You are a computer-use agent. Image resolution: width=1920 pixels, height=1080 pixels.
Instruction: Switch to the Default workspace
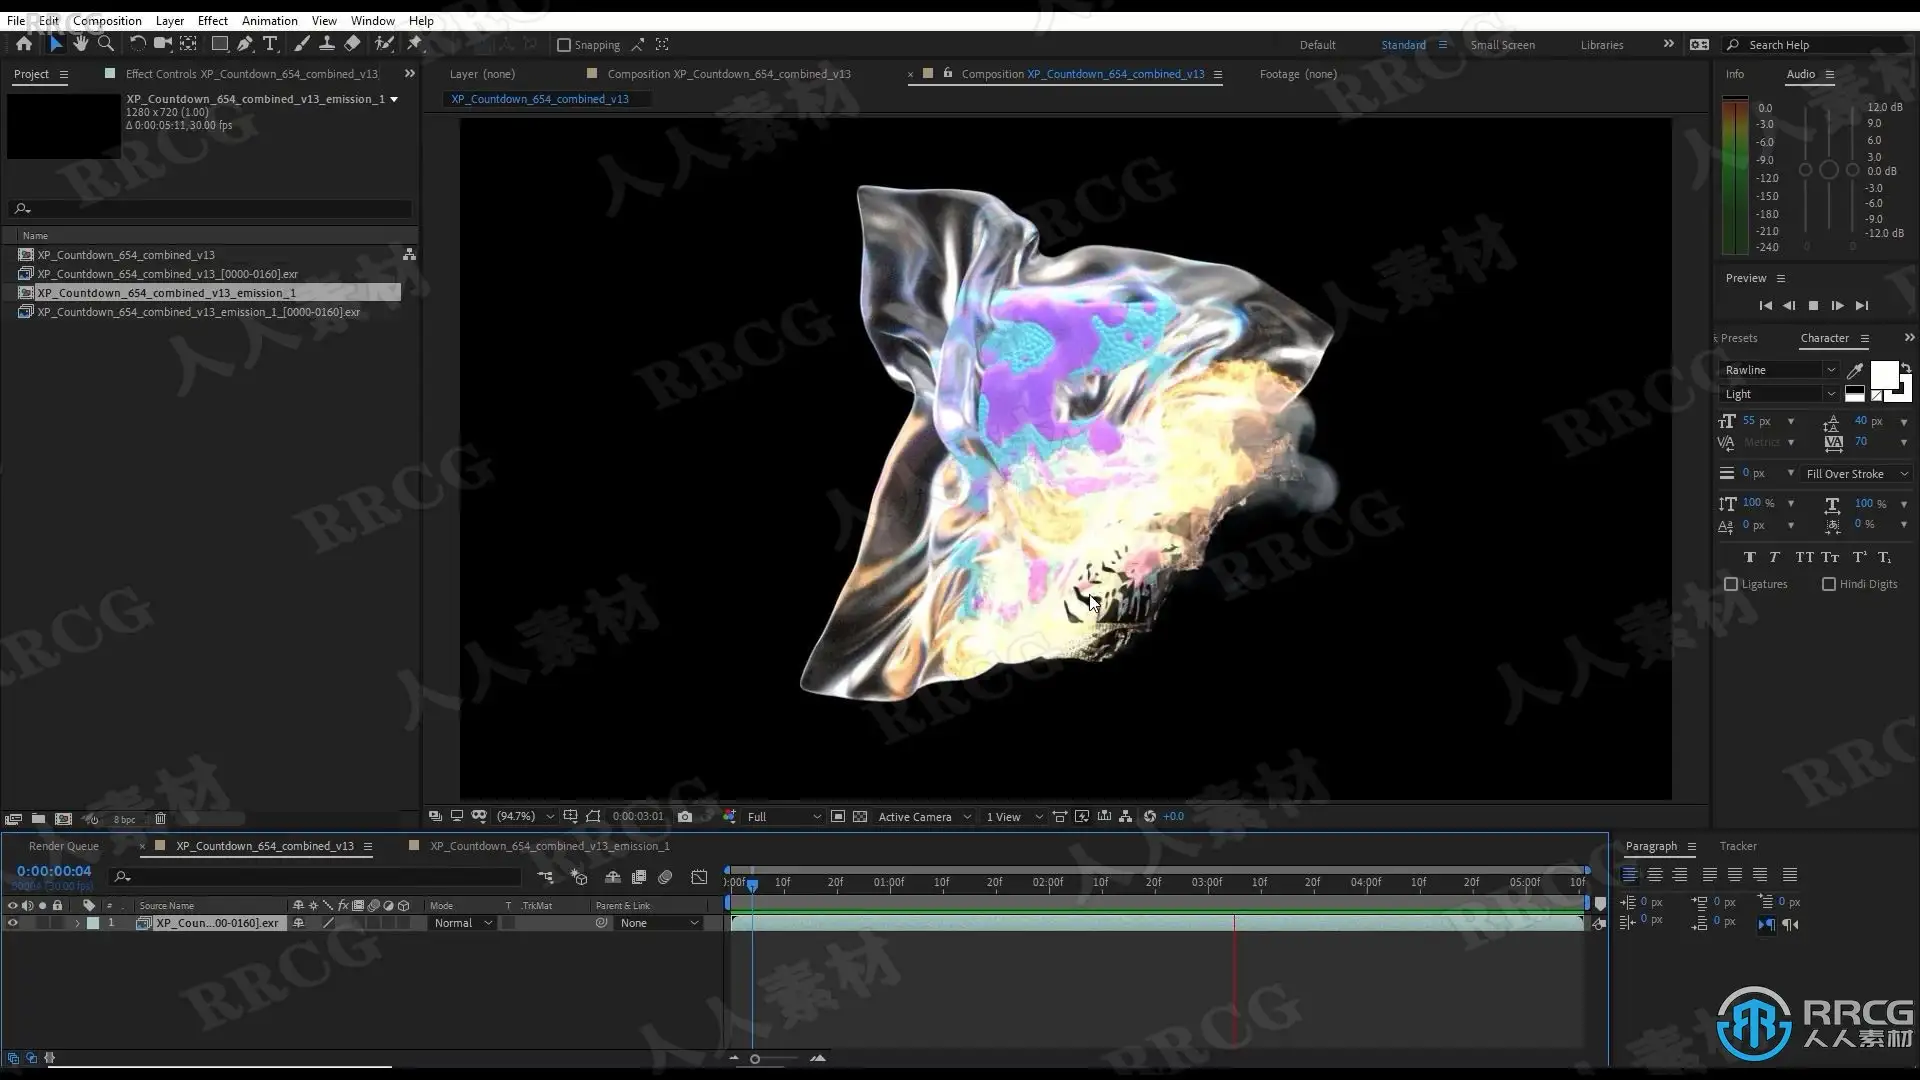point(1317,45)
